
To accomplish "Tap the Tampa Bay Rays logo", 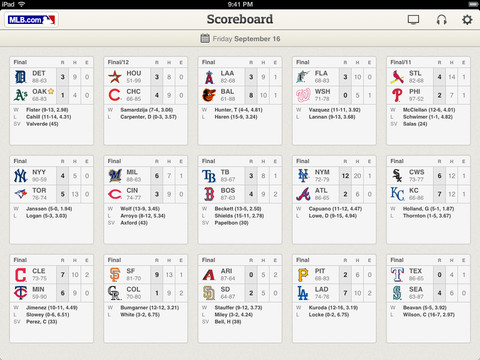I will [209, 176].
